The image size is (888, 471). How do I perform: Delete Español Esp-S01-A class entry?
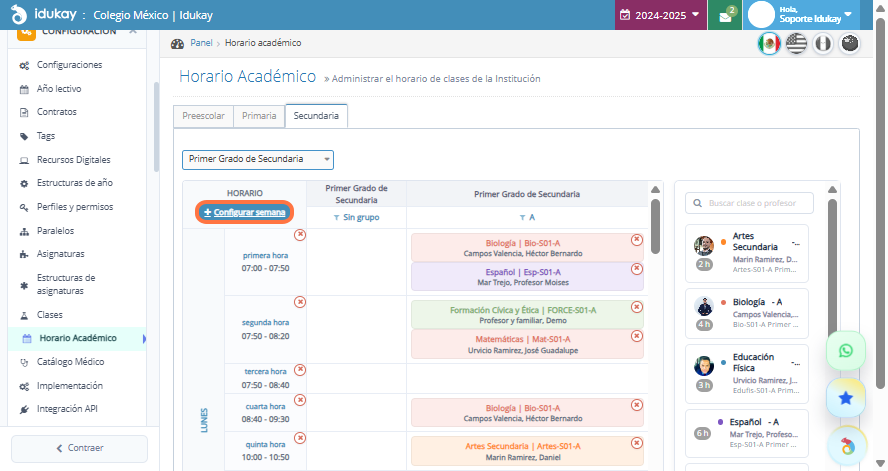tap(637, 268)
